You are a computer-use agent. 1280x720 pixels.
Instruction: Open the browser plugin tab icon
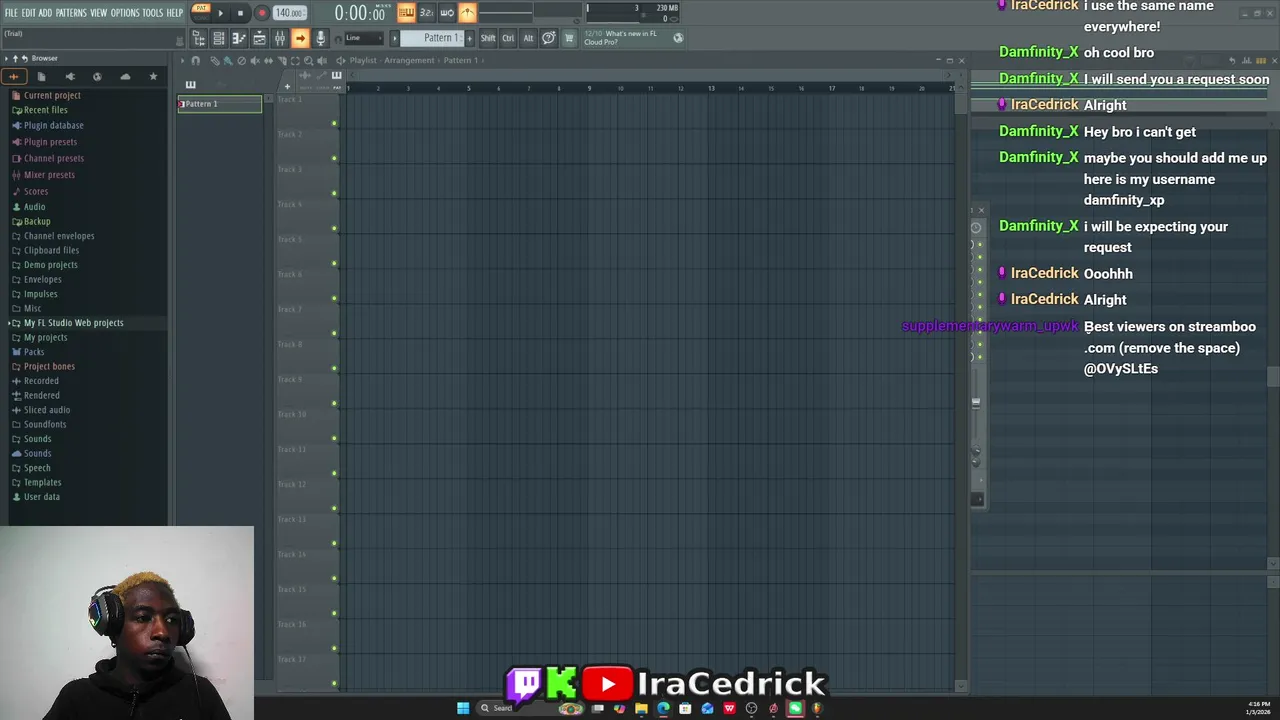point(70,77)
